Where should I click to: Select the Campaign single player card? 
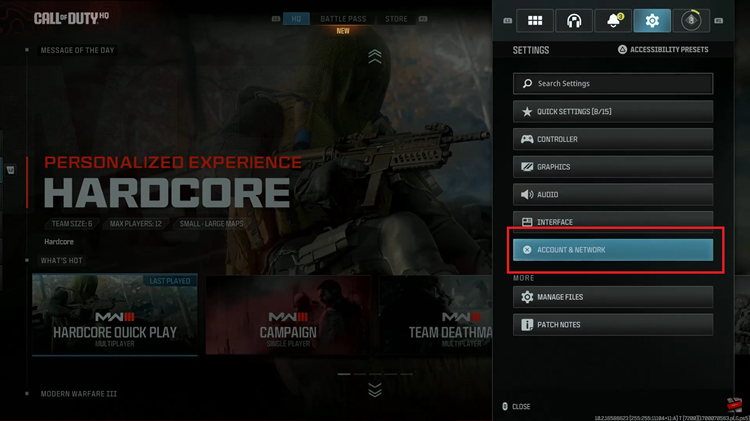(288, 314)
